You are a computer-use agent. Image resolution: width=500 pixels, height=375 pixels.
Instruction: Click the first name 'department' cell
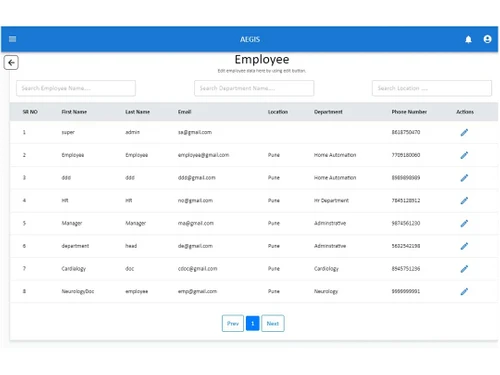point(75,246)
